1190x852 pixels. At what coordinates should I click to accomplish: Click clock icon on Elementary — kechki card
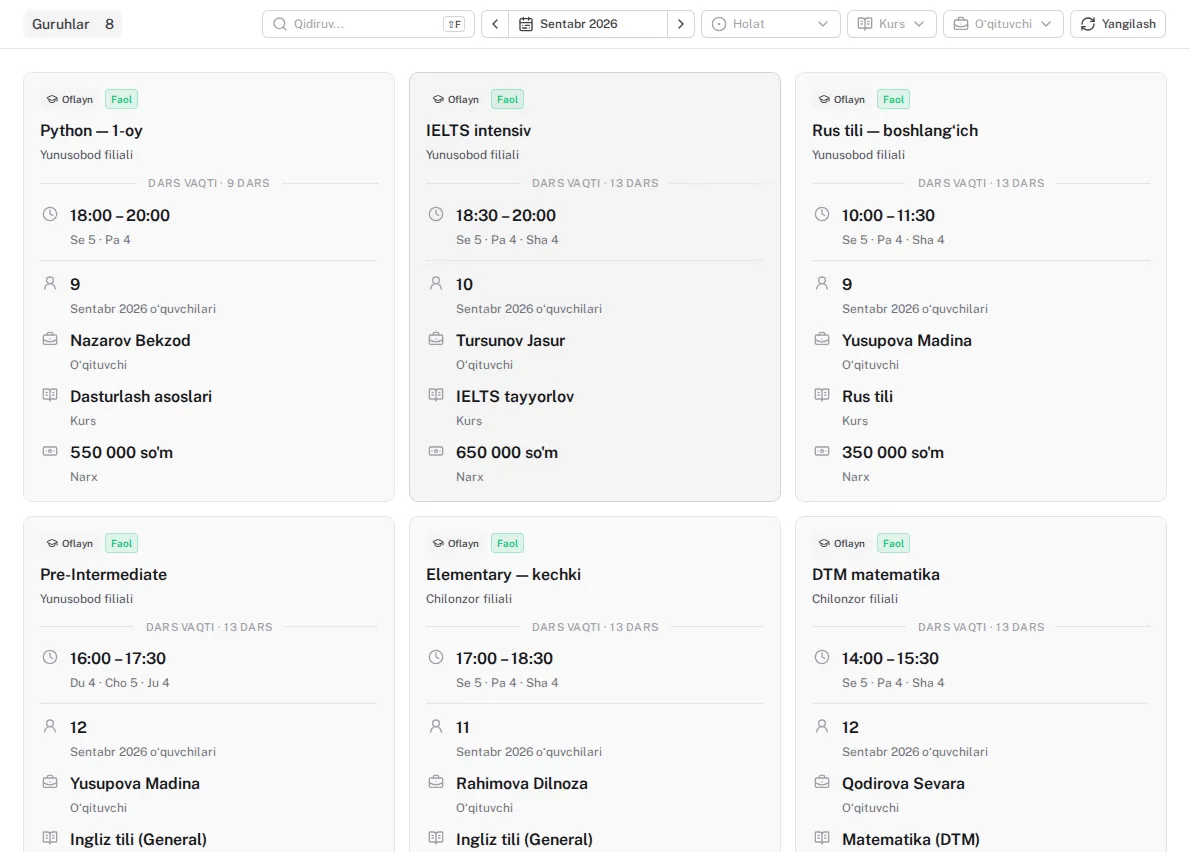click(x=436, y=658)
